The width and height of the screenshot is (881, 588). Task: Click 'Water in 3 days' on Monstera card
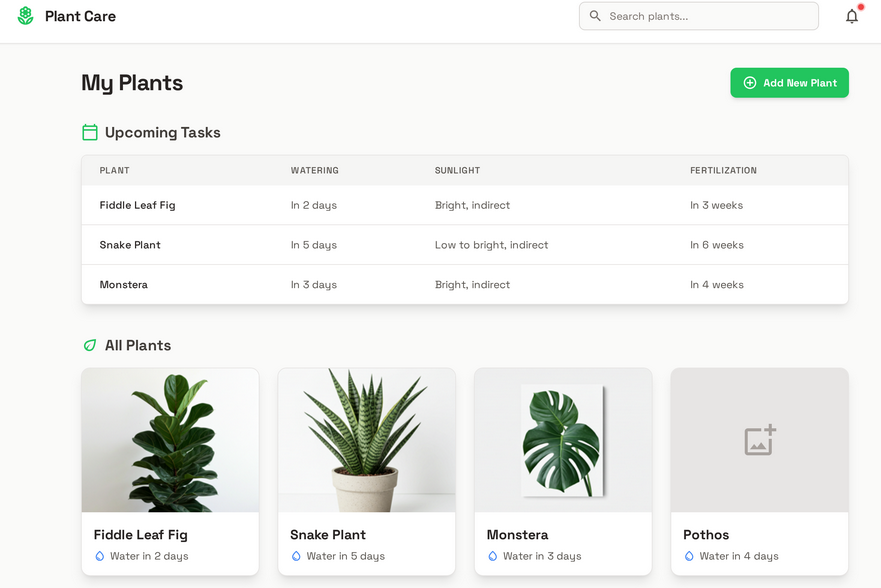(x=542, y=556)
